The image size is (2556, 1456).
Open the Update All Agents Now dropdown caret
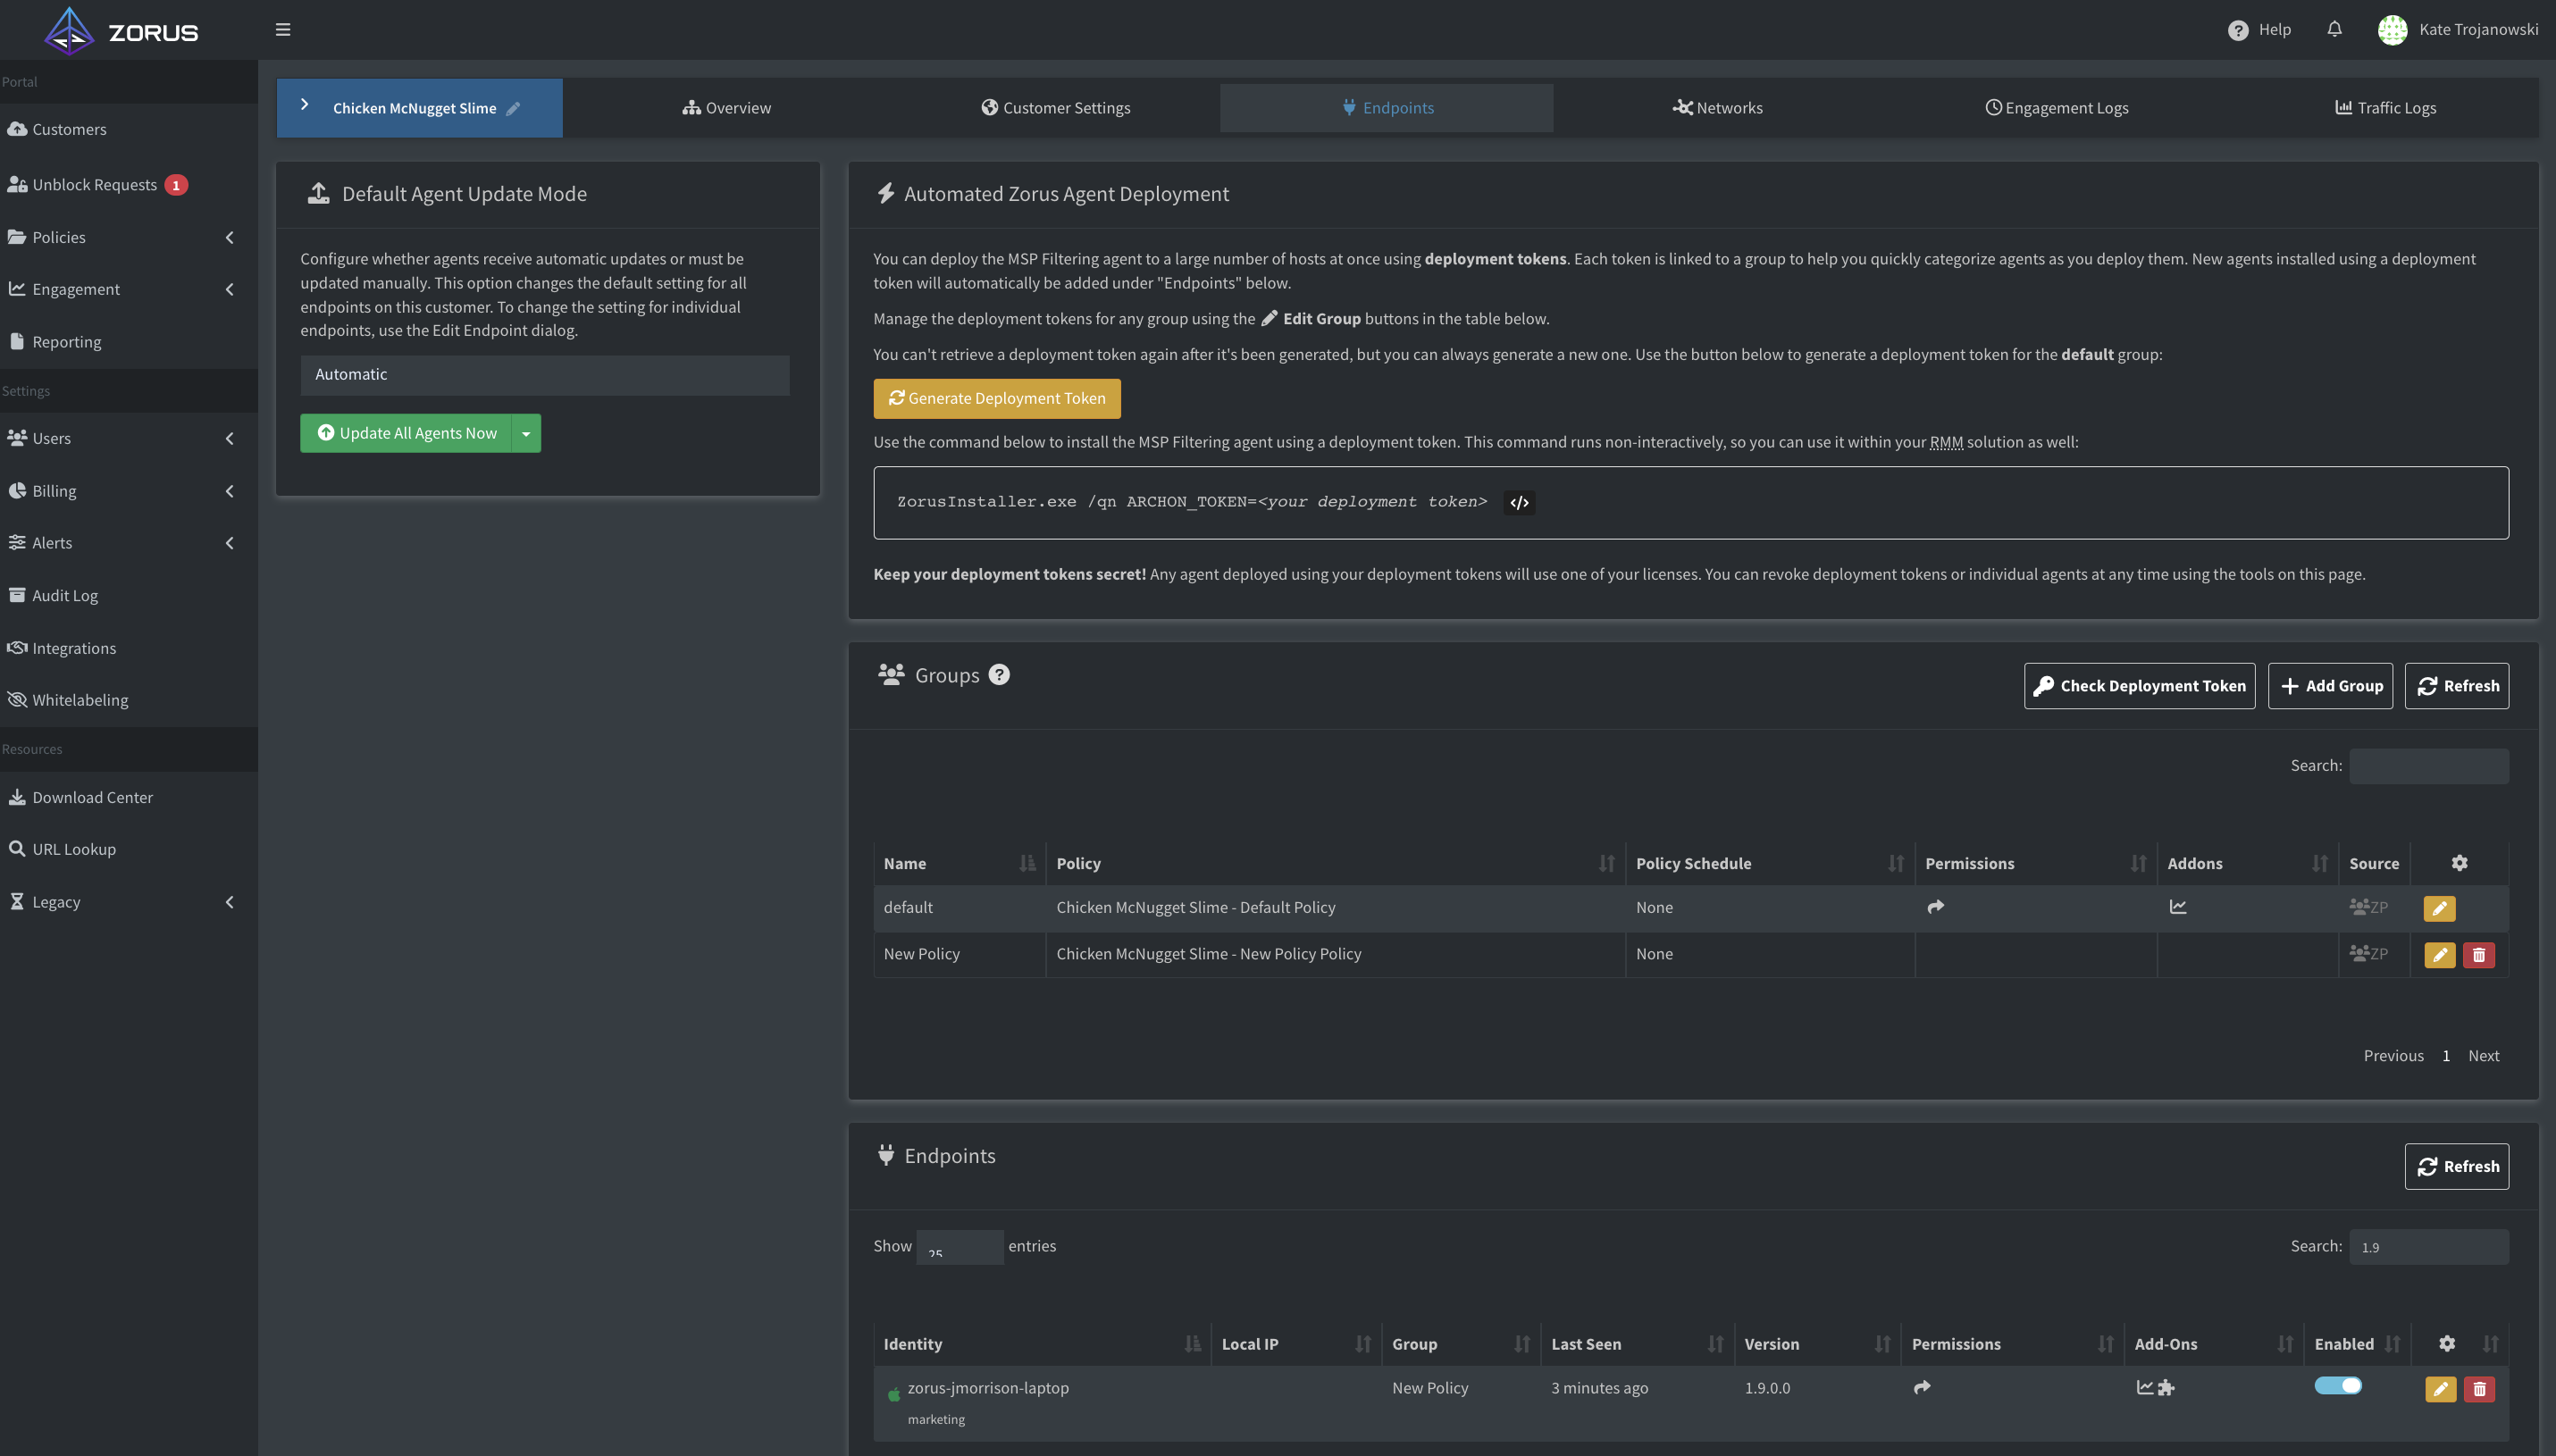pyautogui.click(x=526, y=432)
